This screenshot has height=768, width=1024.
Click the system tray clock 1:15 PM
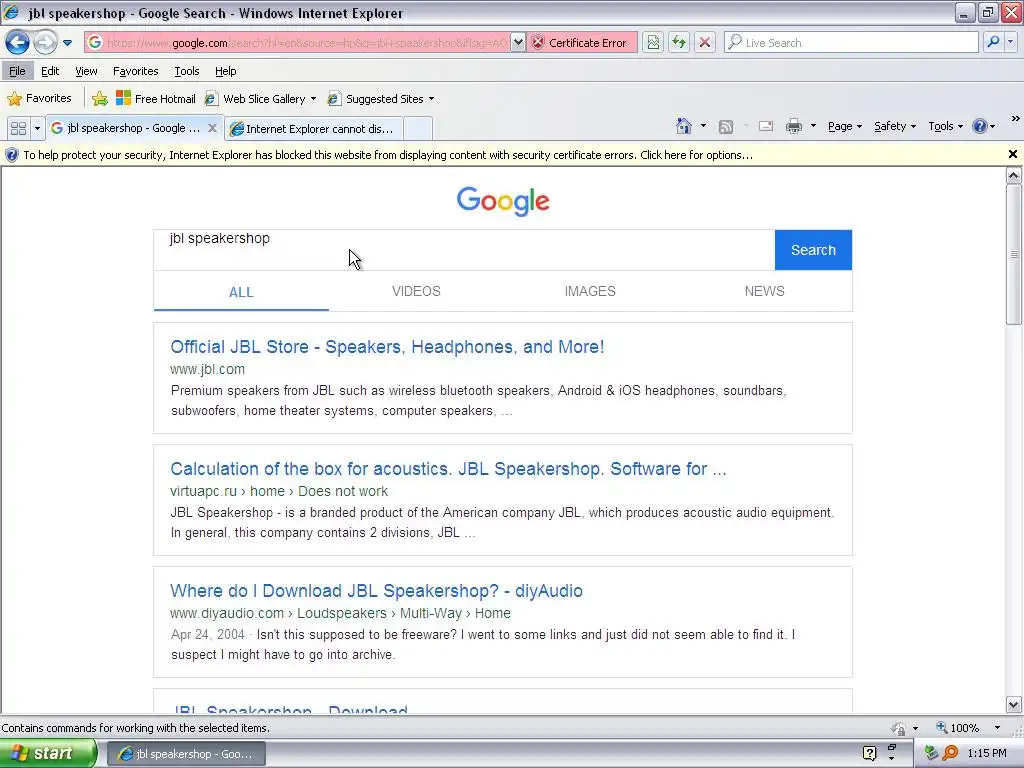pyautogui.click(x=987, y=753)
